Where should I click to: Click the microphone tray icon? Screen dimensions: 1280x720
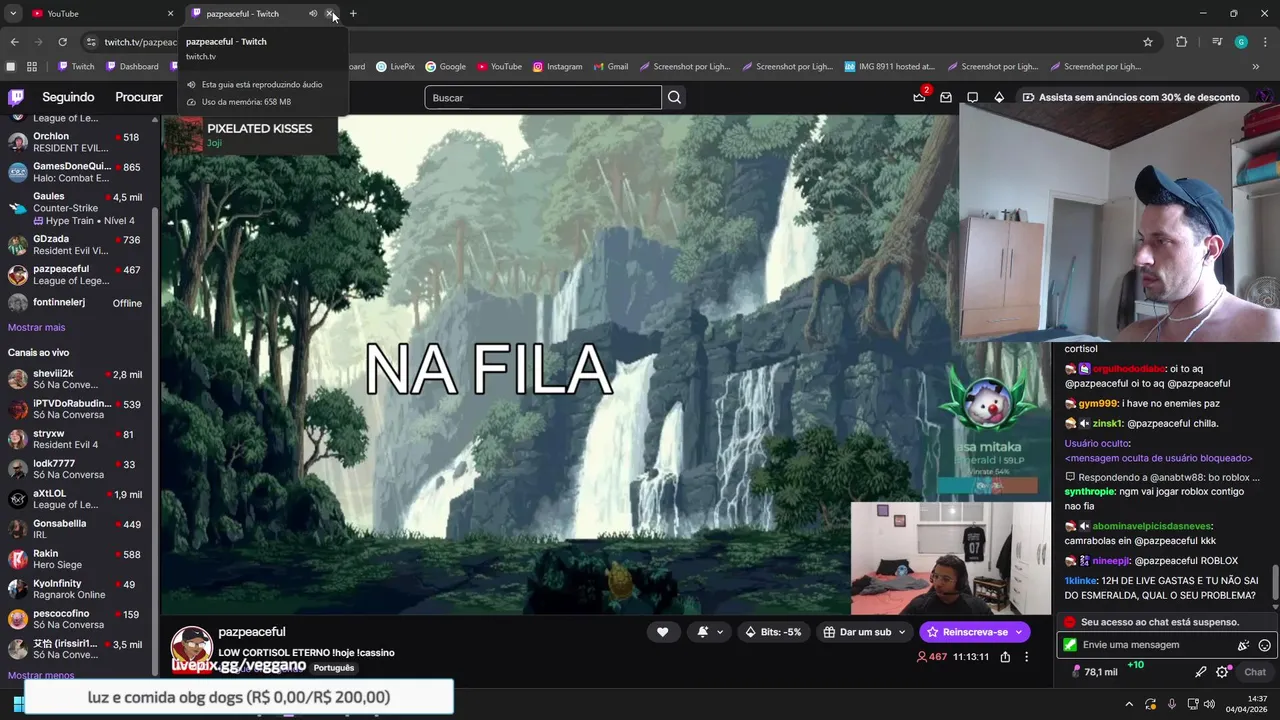[1172, 704]
